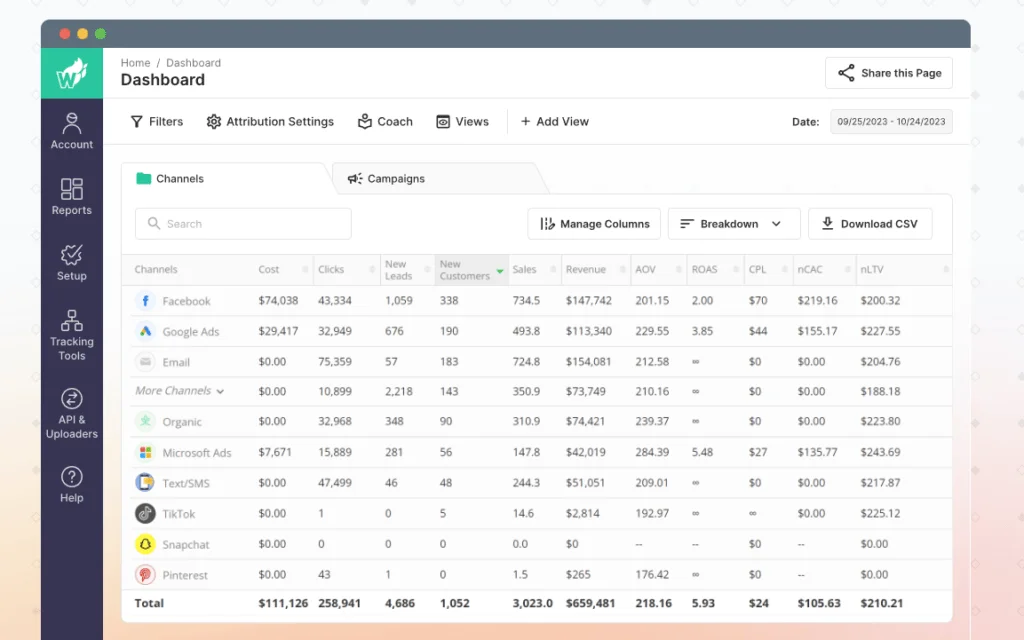
Task: Click the Share this Page button
Action: click(888, 73)
